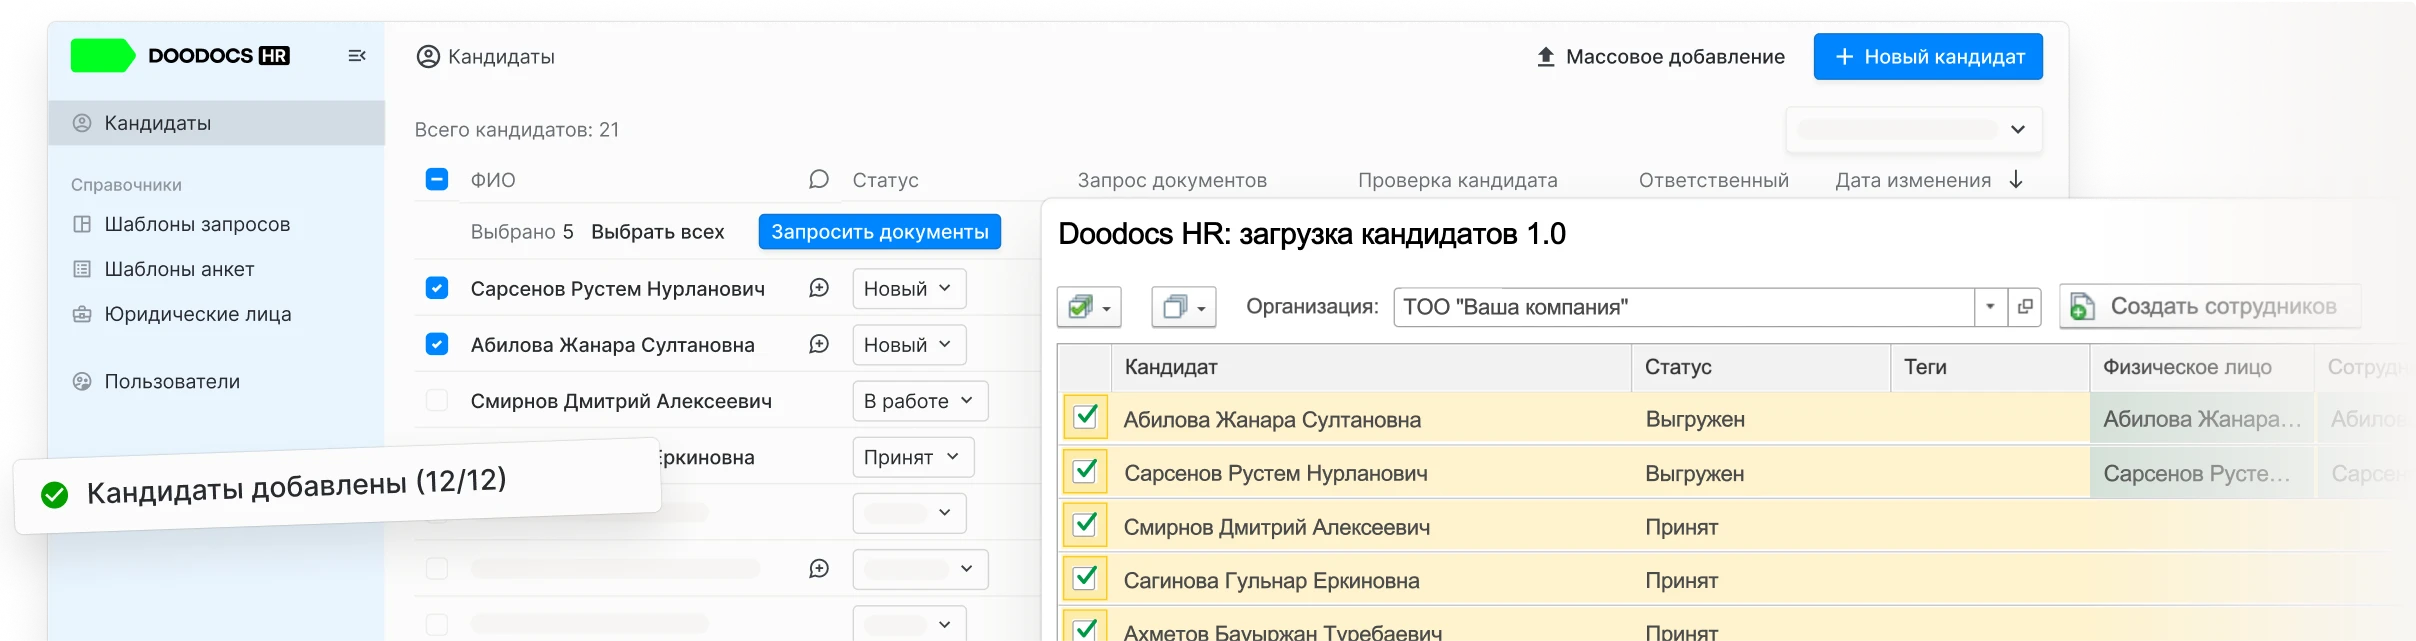Screen dimensions: 2416x641
Task: Click the Организация input field
Action: click(1684, 307)
